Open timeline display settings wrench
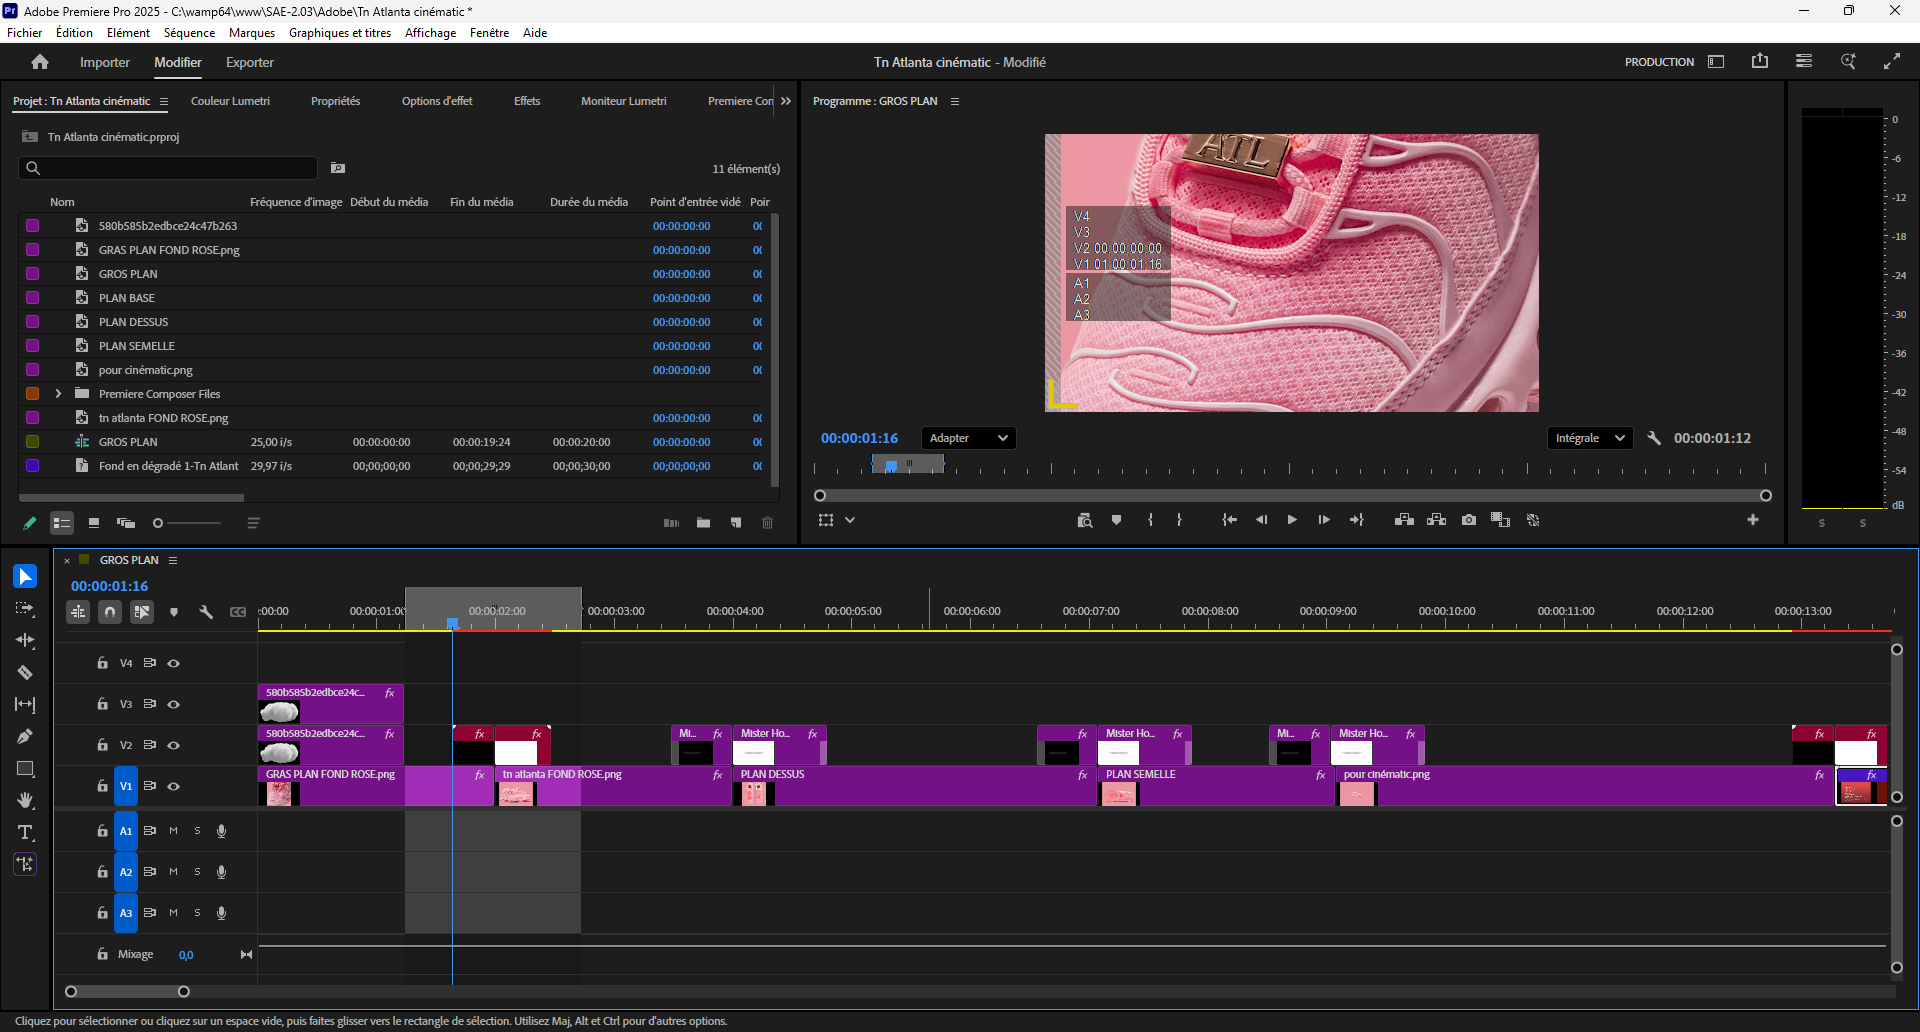The width and height of the screenshot is (1920, 1032). (x=206, y=612)
